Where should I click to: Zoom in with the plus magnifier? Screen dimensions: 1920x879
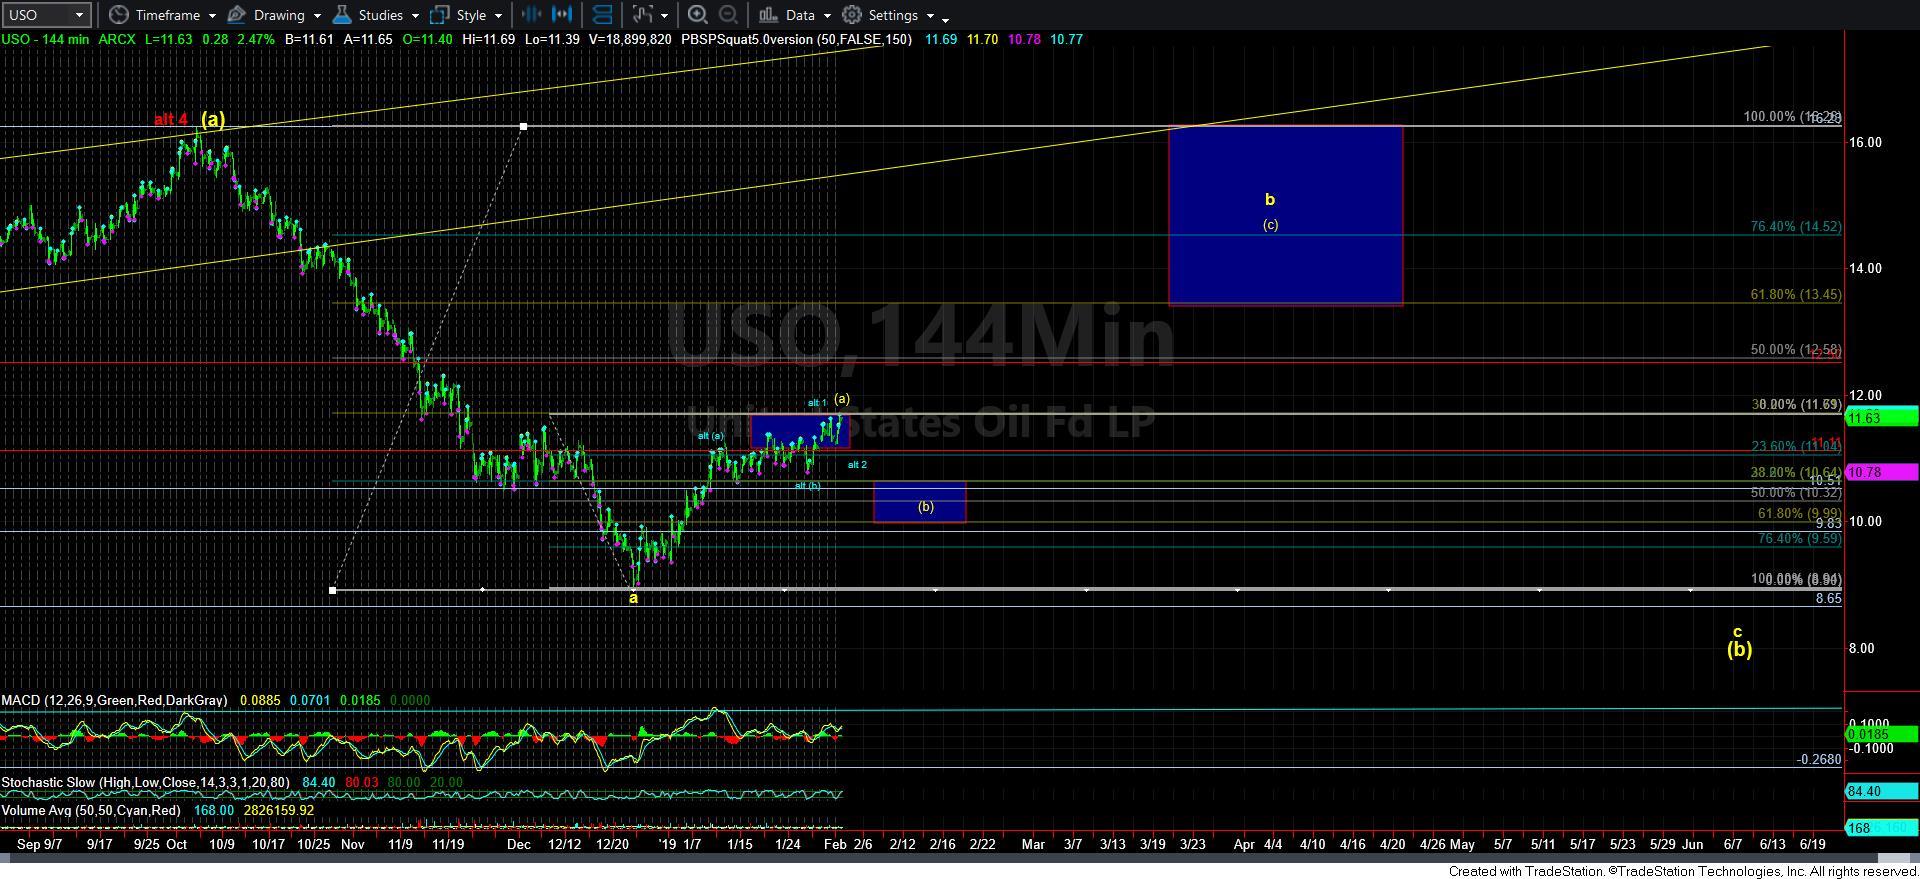coord(698,15)
